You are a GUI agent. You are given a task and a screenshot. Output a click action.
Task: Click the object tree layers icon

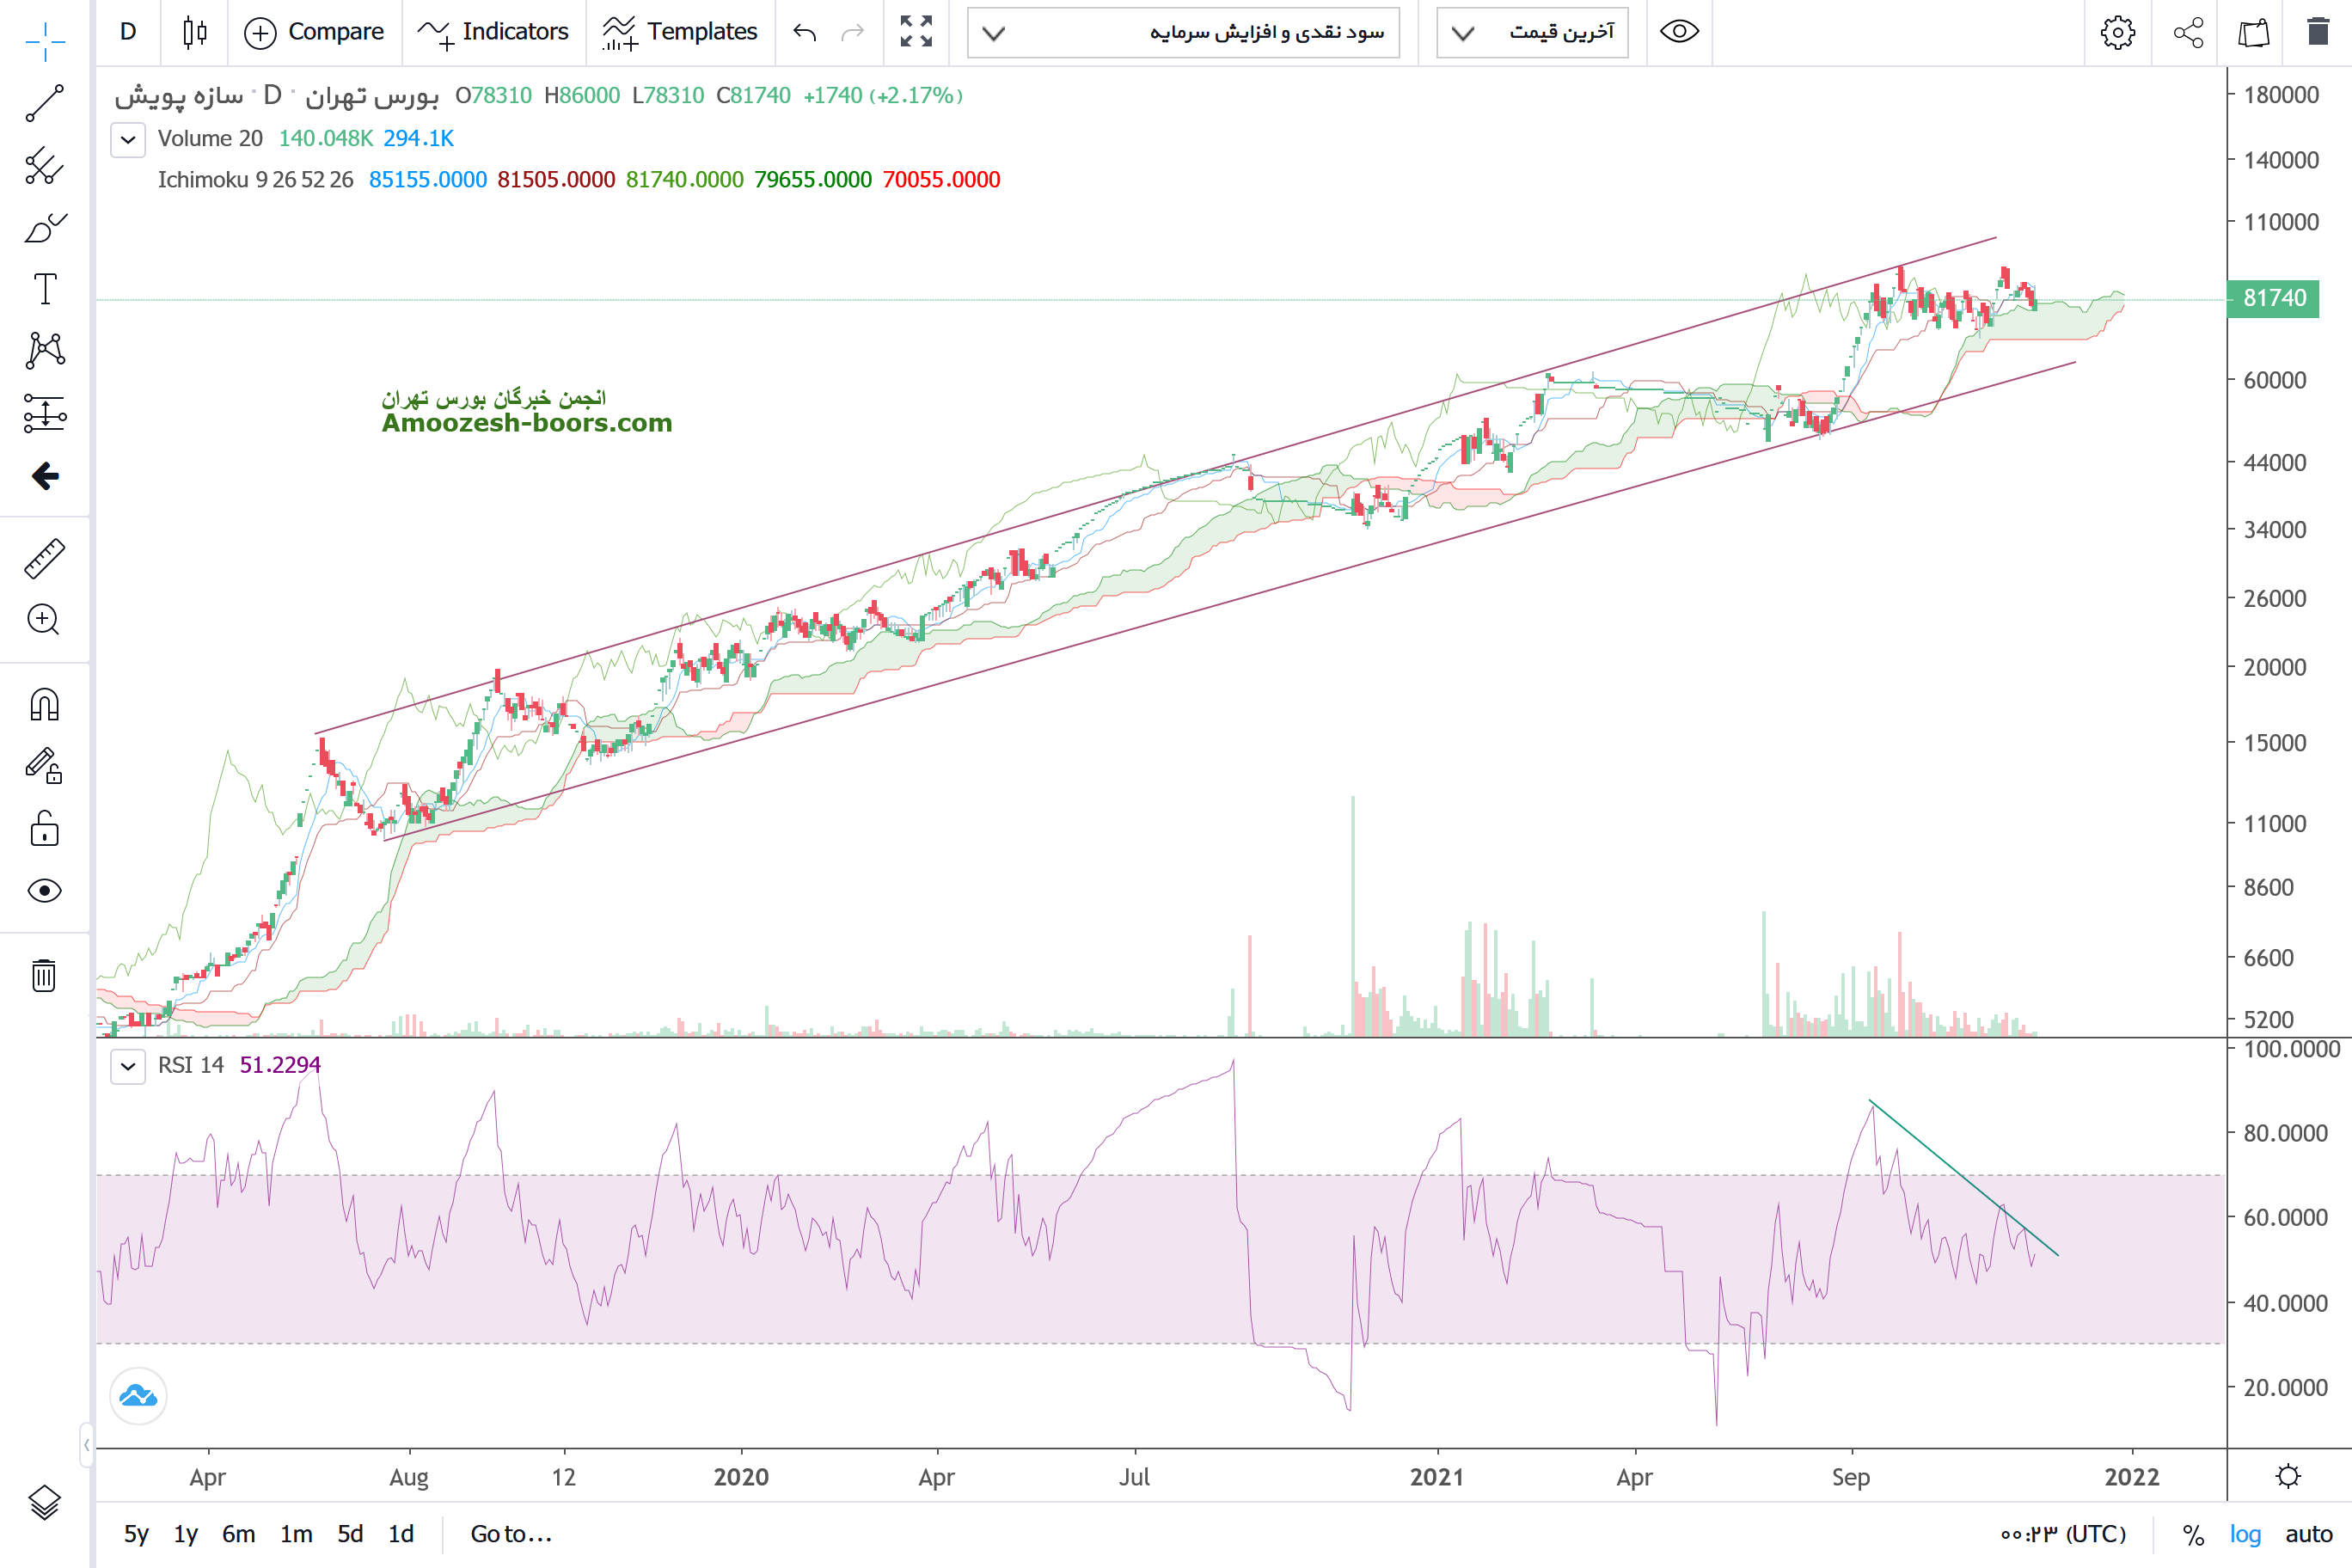pyautogui.click(x=45, y=1501)
